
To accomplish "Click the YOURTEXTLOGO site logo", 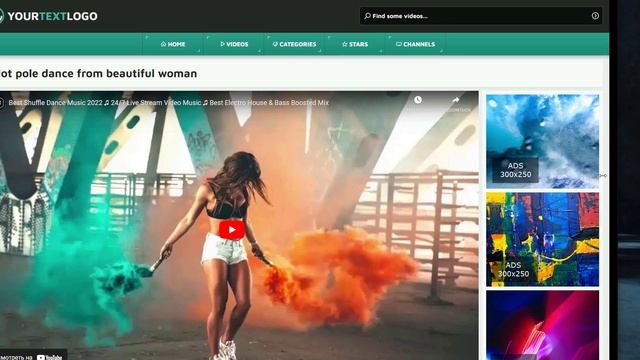I will pyautogui.click(x=48, y=16).
